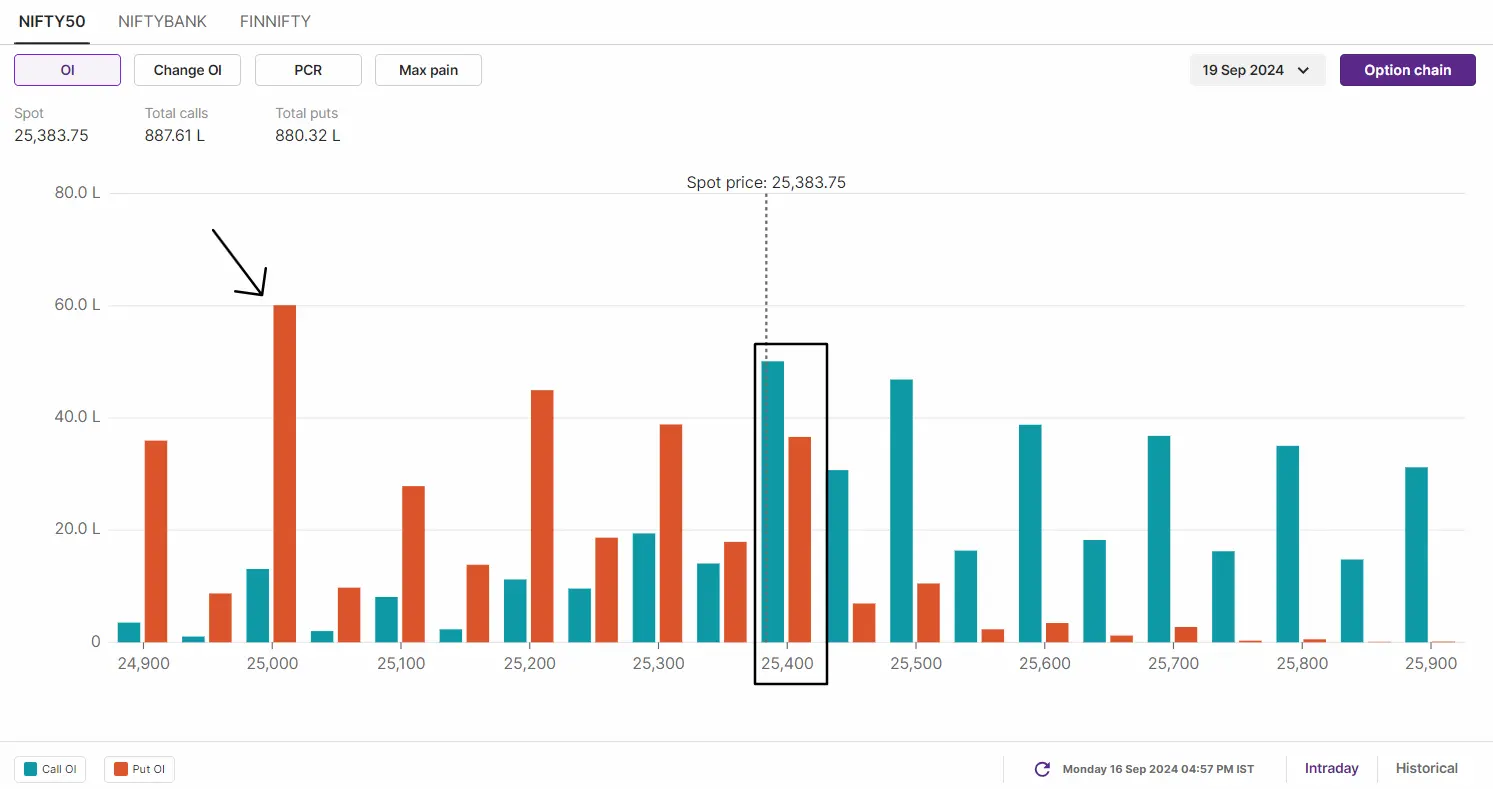Click the 24,900 strike axis label
Image resolution: width=1493 pixels, height=789 pixels.
pyautogui.click(x=142, y=663)
